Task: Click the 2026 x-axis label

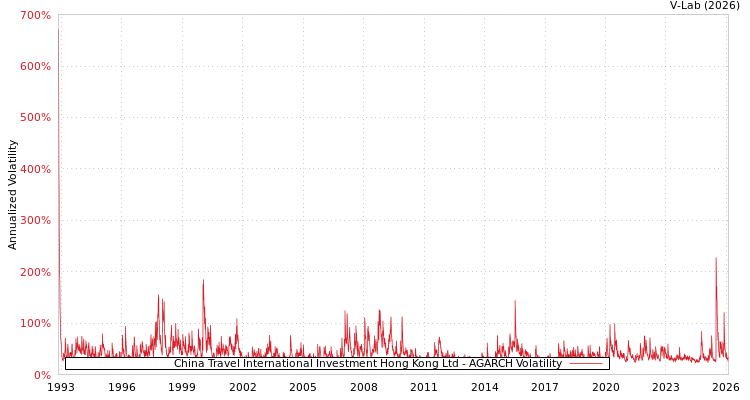Action: tap(726, 387)
